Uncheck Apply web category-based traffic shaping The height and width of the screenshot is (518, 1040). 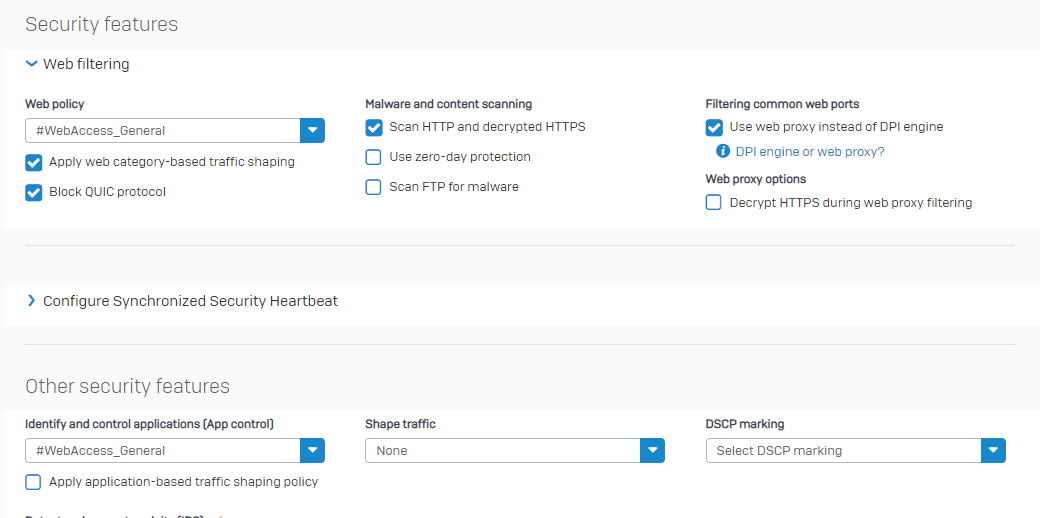(34, 162)
